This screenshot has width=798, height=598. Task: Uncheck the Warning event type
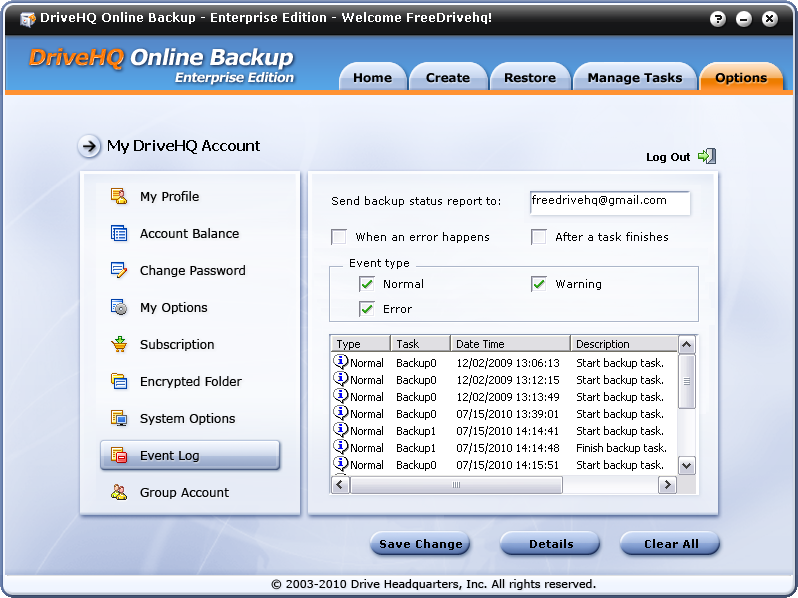coord(539,284)
